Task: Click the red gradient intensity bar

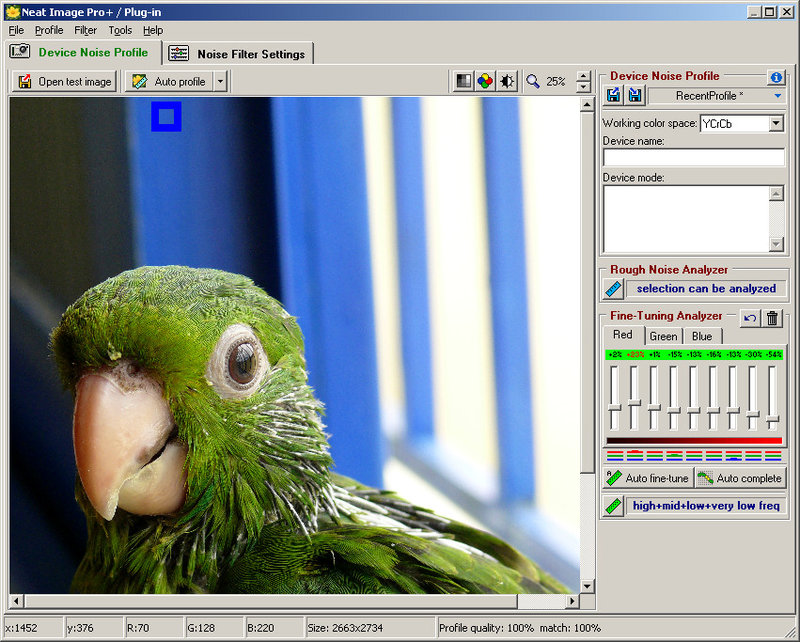Action: pyautogui.click(x=694, y=440)
